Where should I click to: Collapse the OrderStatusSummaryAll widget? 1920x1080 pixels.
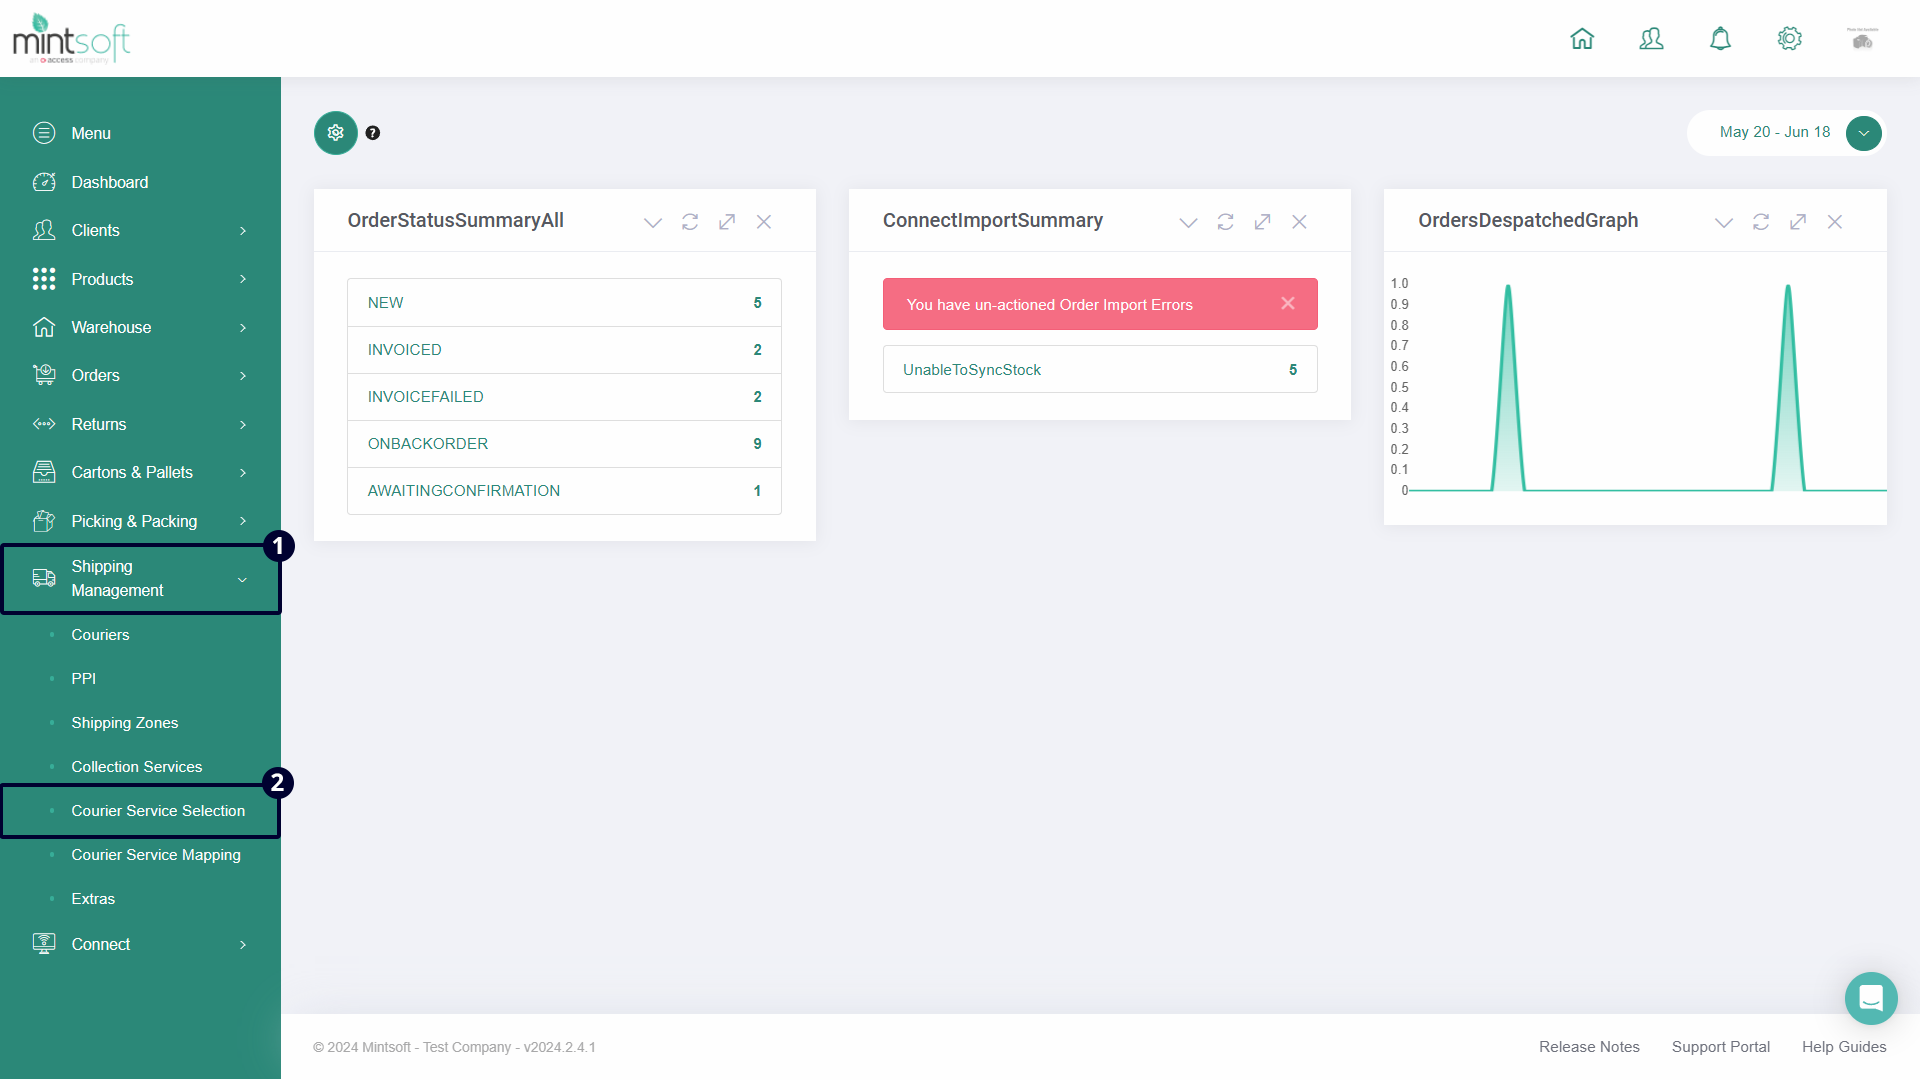pos(653,222)
